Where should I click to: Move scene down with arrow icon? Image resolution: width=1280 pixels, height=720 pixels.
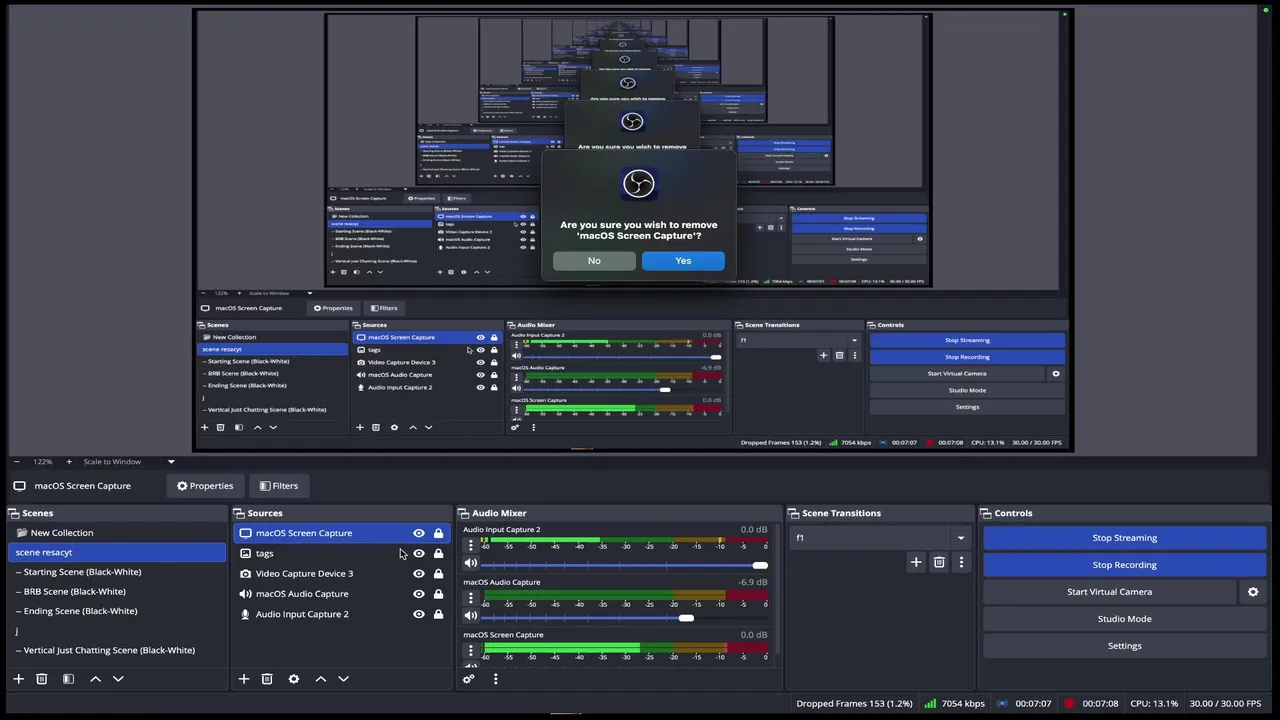[118, 679]
